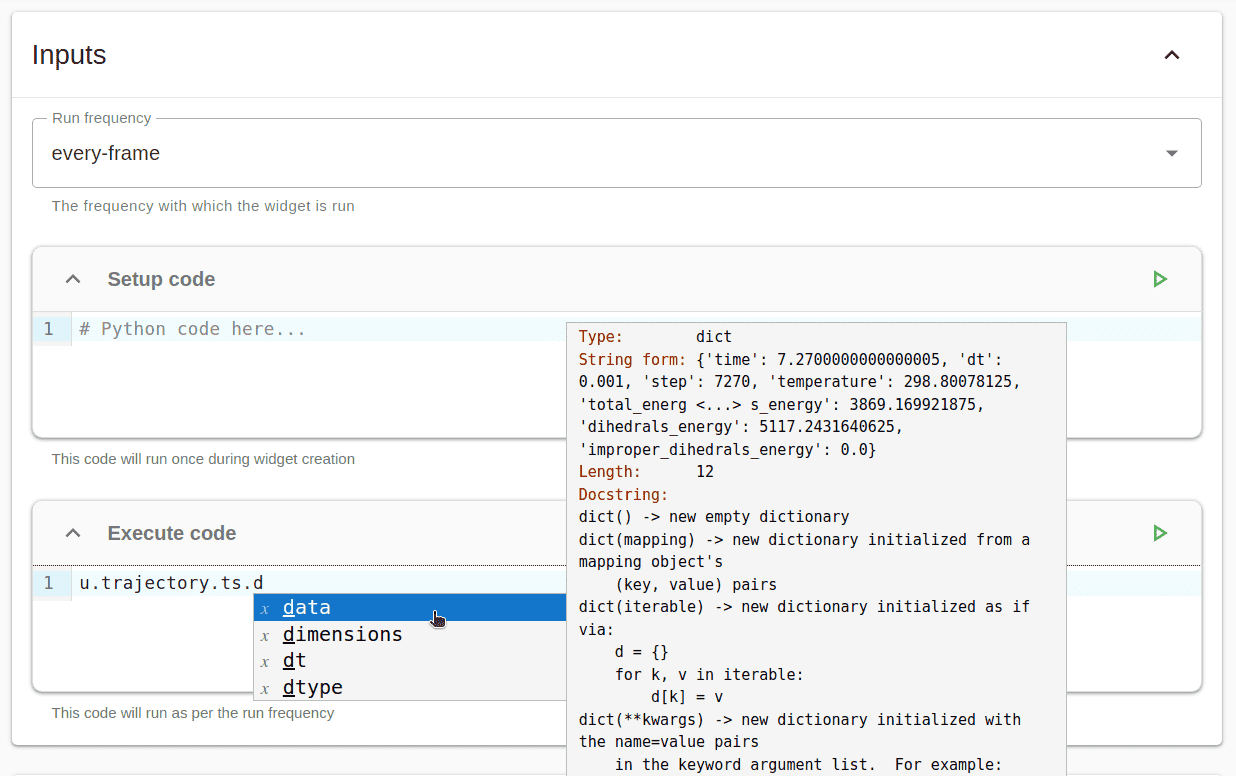Collapse the Setup code section
Viewport: 1236px width, 776px height.
72,279
